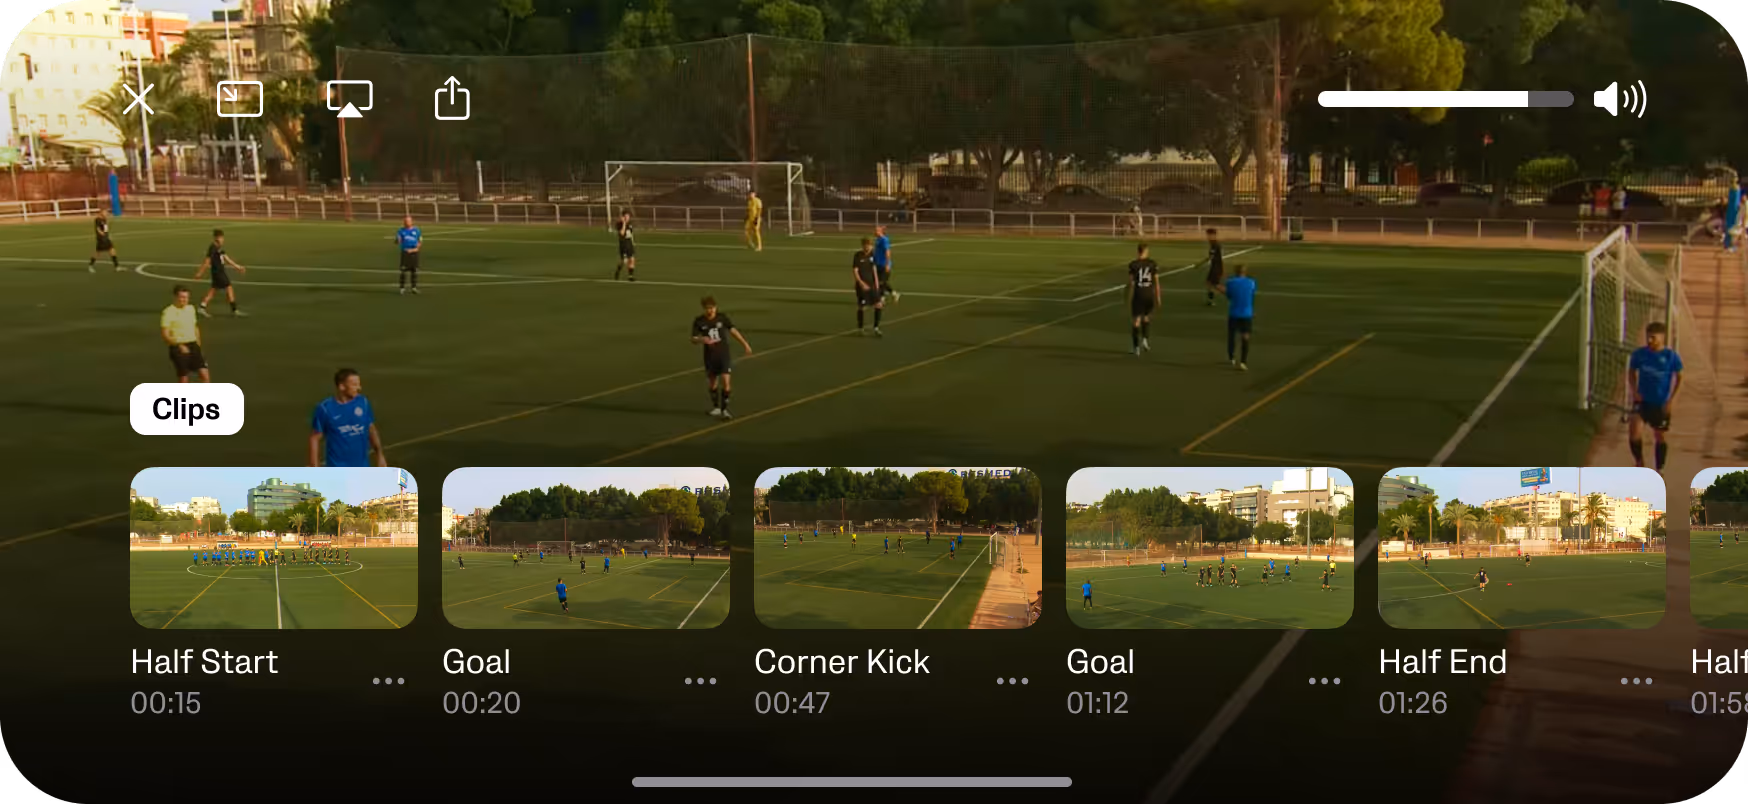Image resolution: width=1748 pixels, height=804 pixels.
Task: Tap the home indicator bar
Action: [852, 782]
